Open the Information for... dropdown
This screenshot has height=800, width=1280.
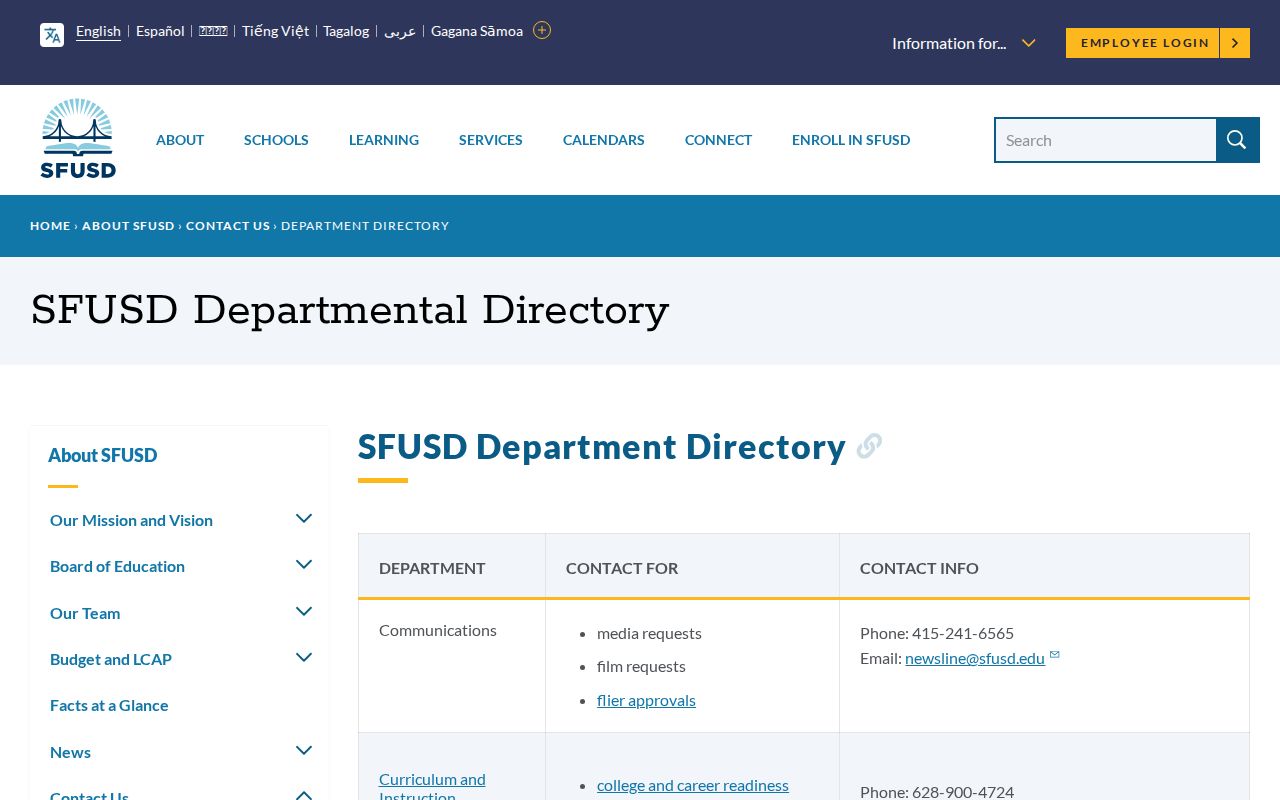(x=963, y=43)
